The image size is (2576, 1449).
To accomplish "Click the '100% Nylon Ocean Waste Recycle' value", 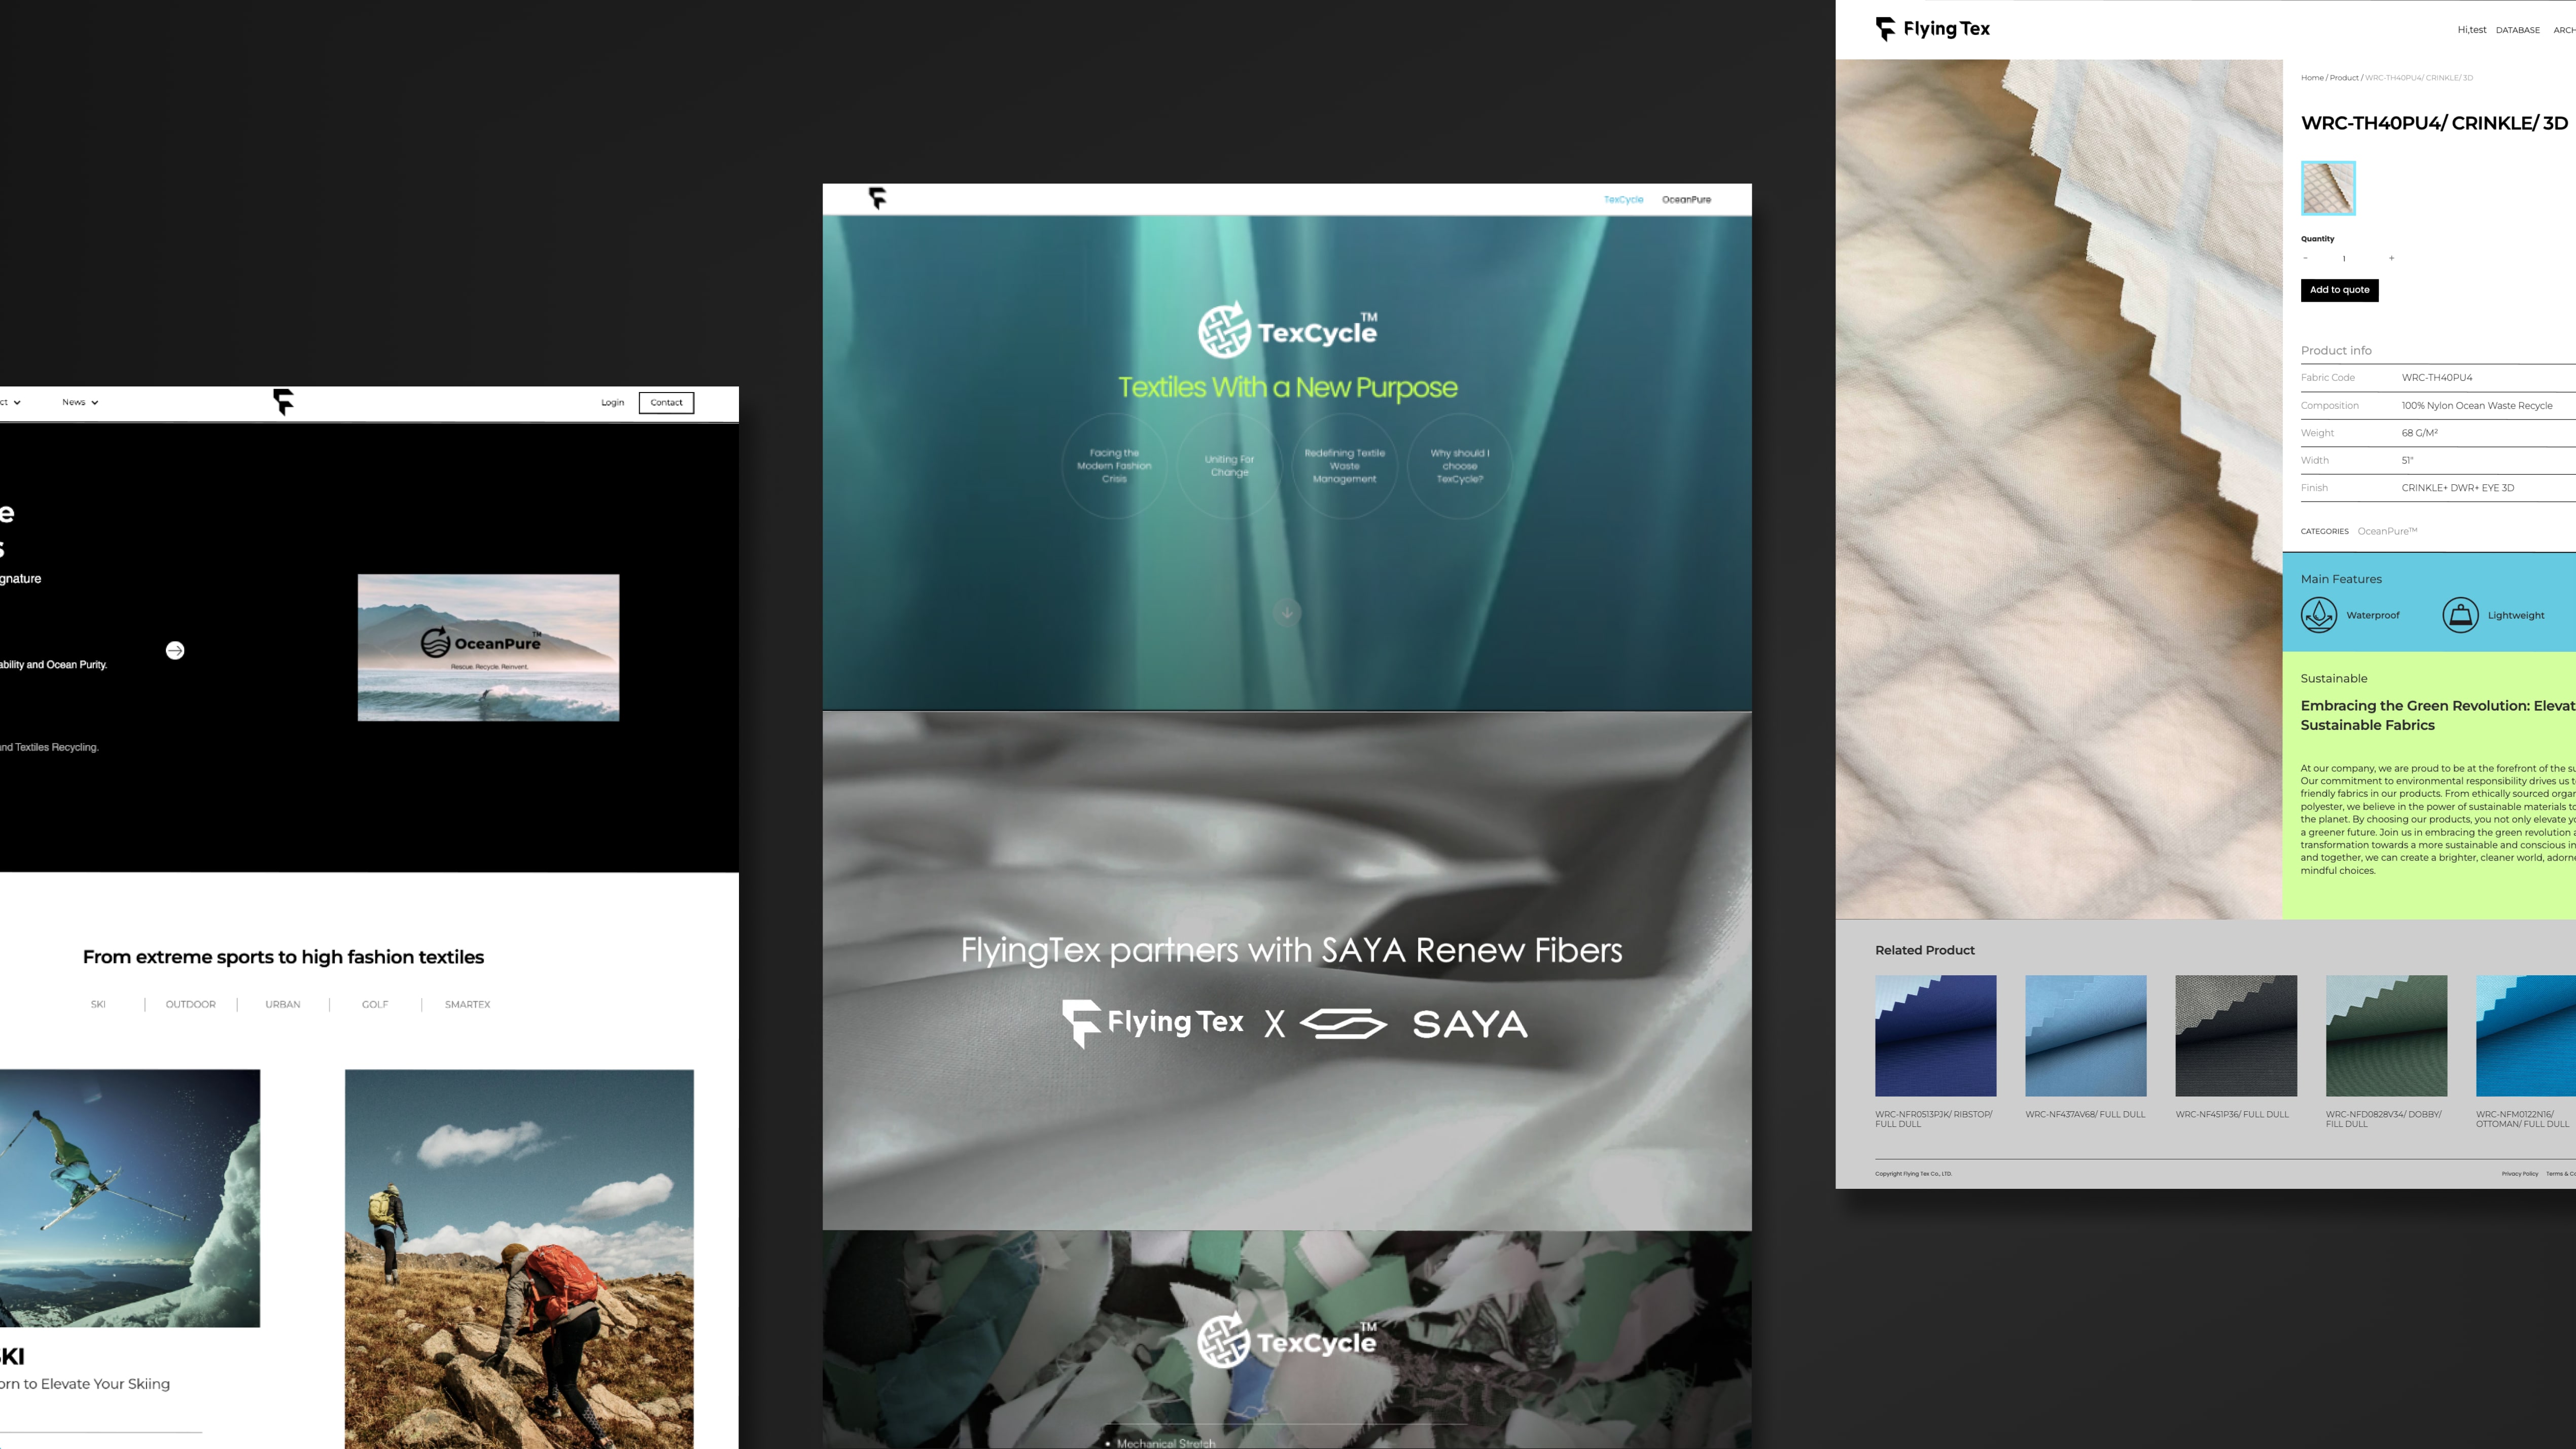I will pyautogui.click(x=2477, y=406).
